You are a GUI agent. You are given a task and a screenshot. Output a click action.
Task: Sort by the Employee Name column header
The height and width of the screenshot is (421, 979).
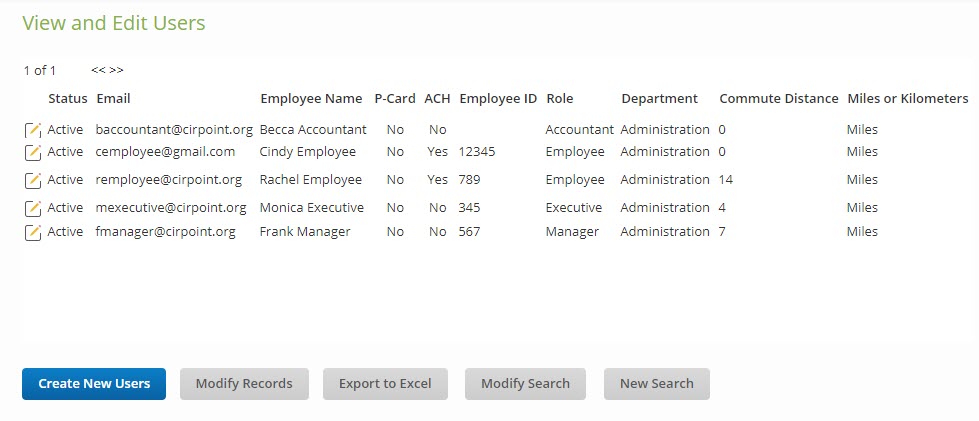pos(311,99)
